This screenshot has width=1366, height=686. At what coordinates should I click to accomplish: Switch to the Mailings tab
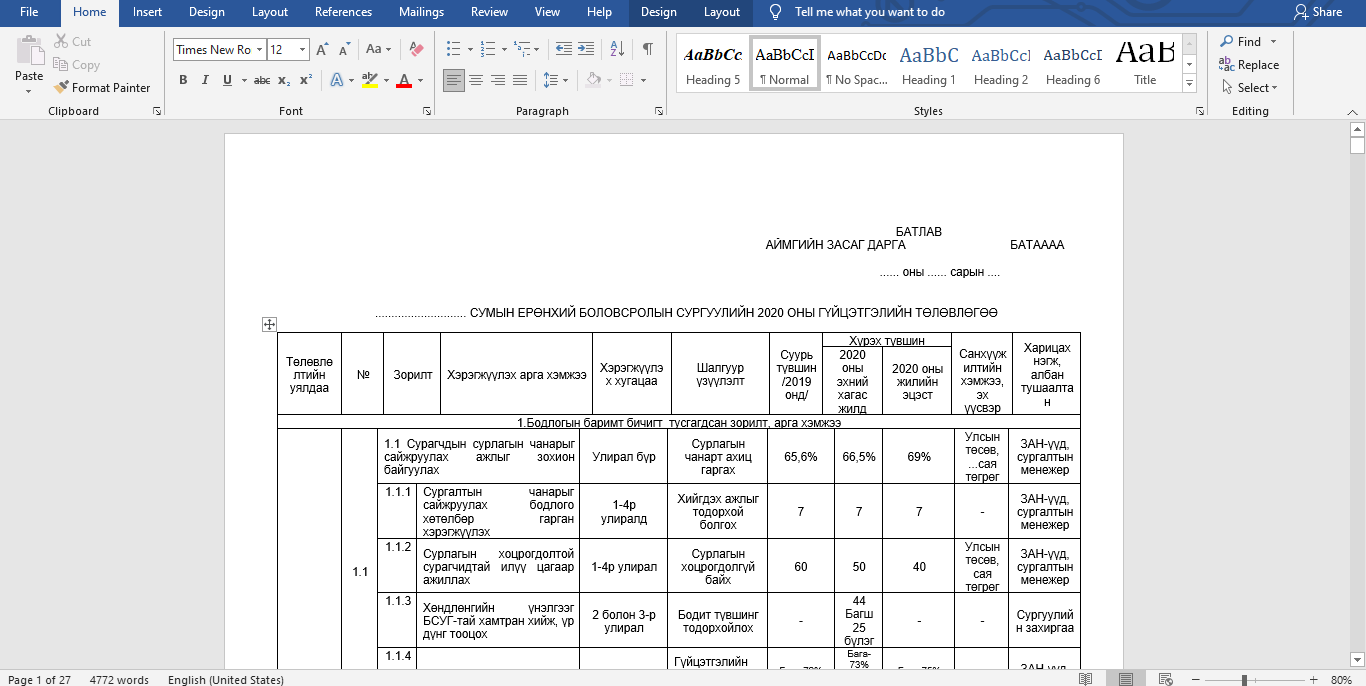[420, 12]
